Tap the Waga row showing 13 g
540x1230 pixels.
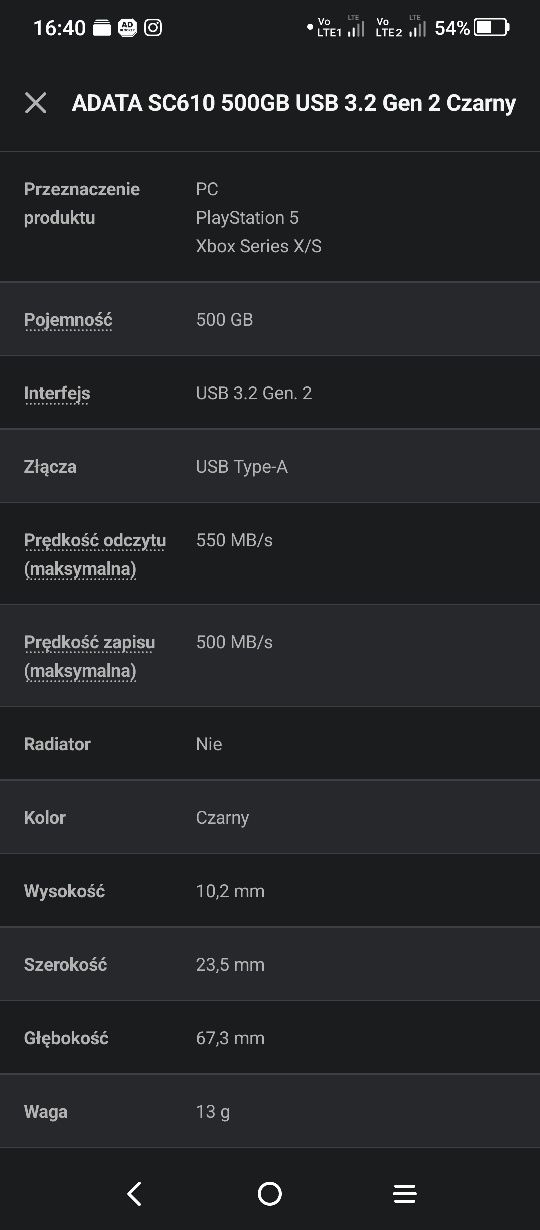270,1111
